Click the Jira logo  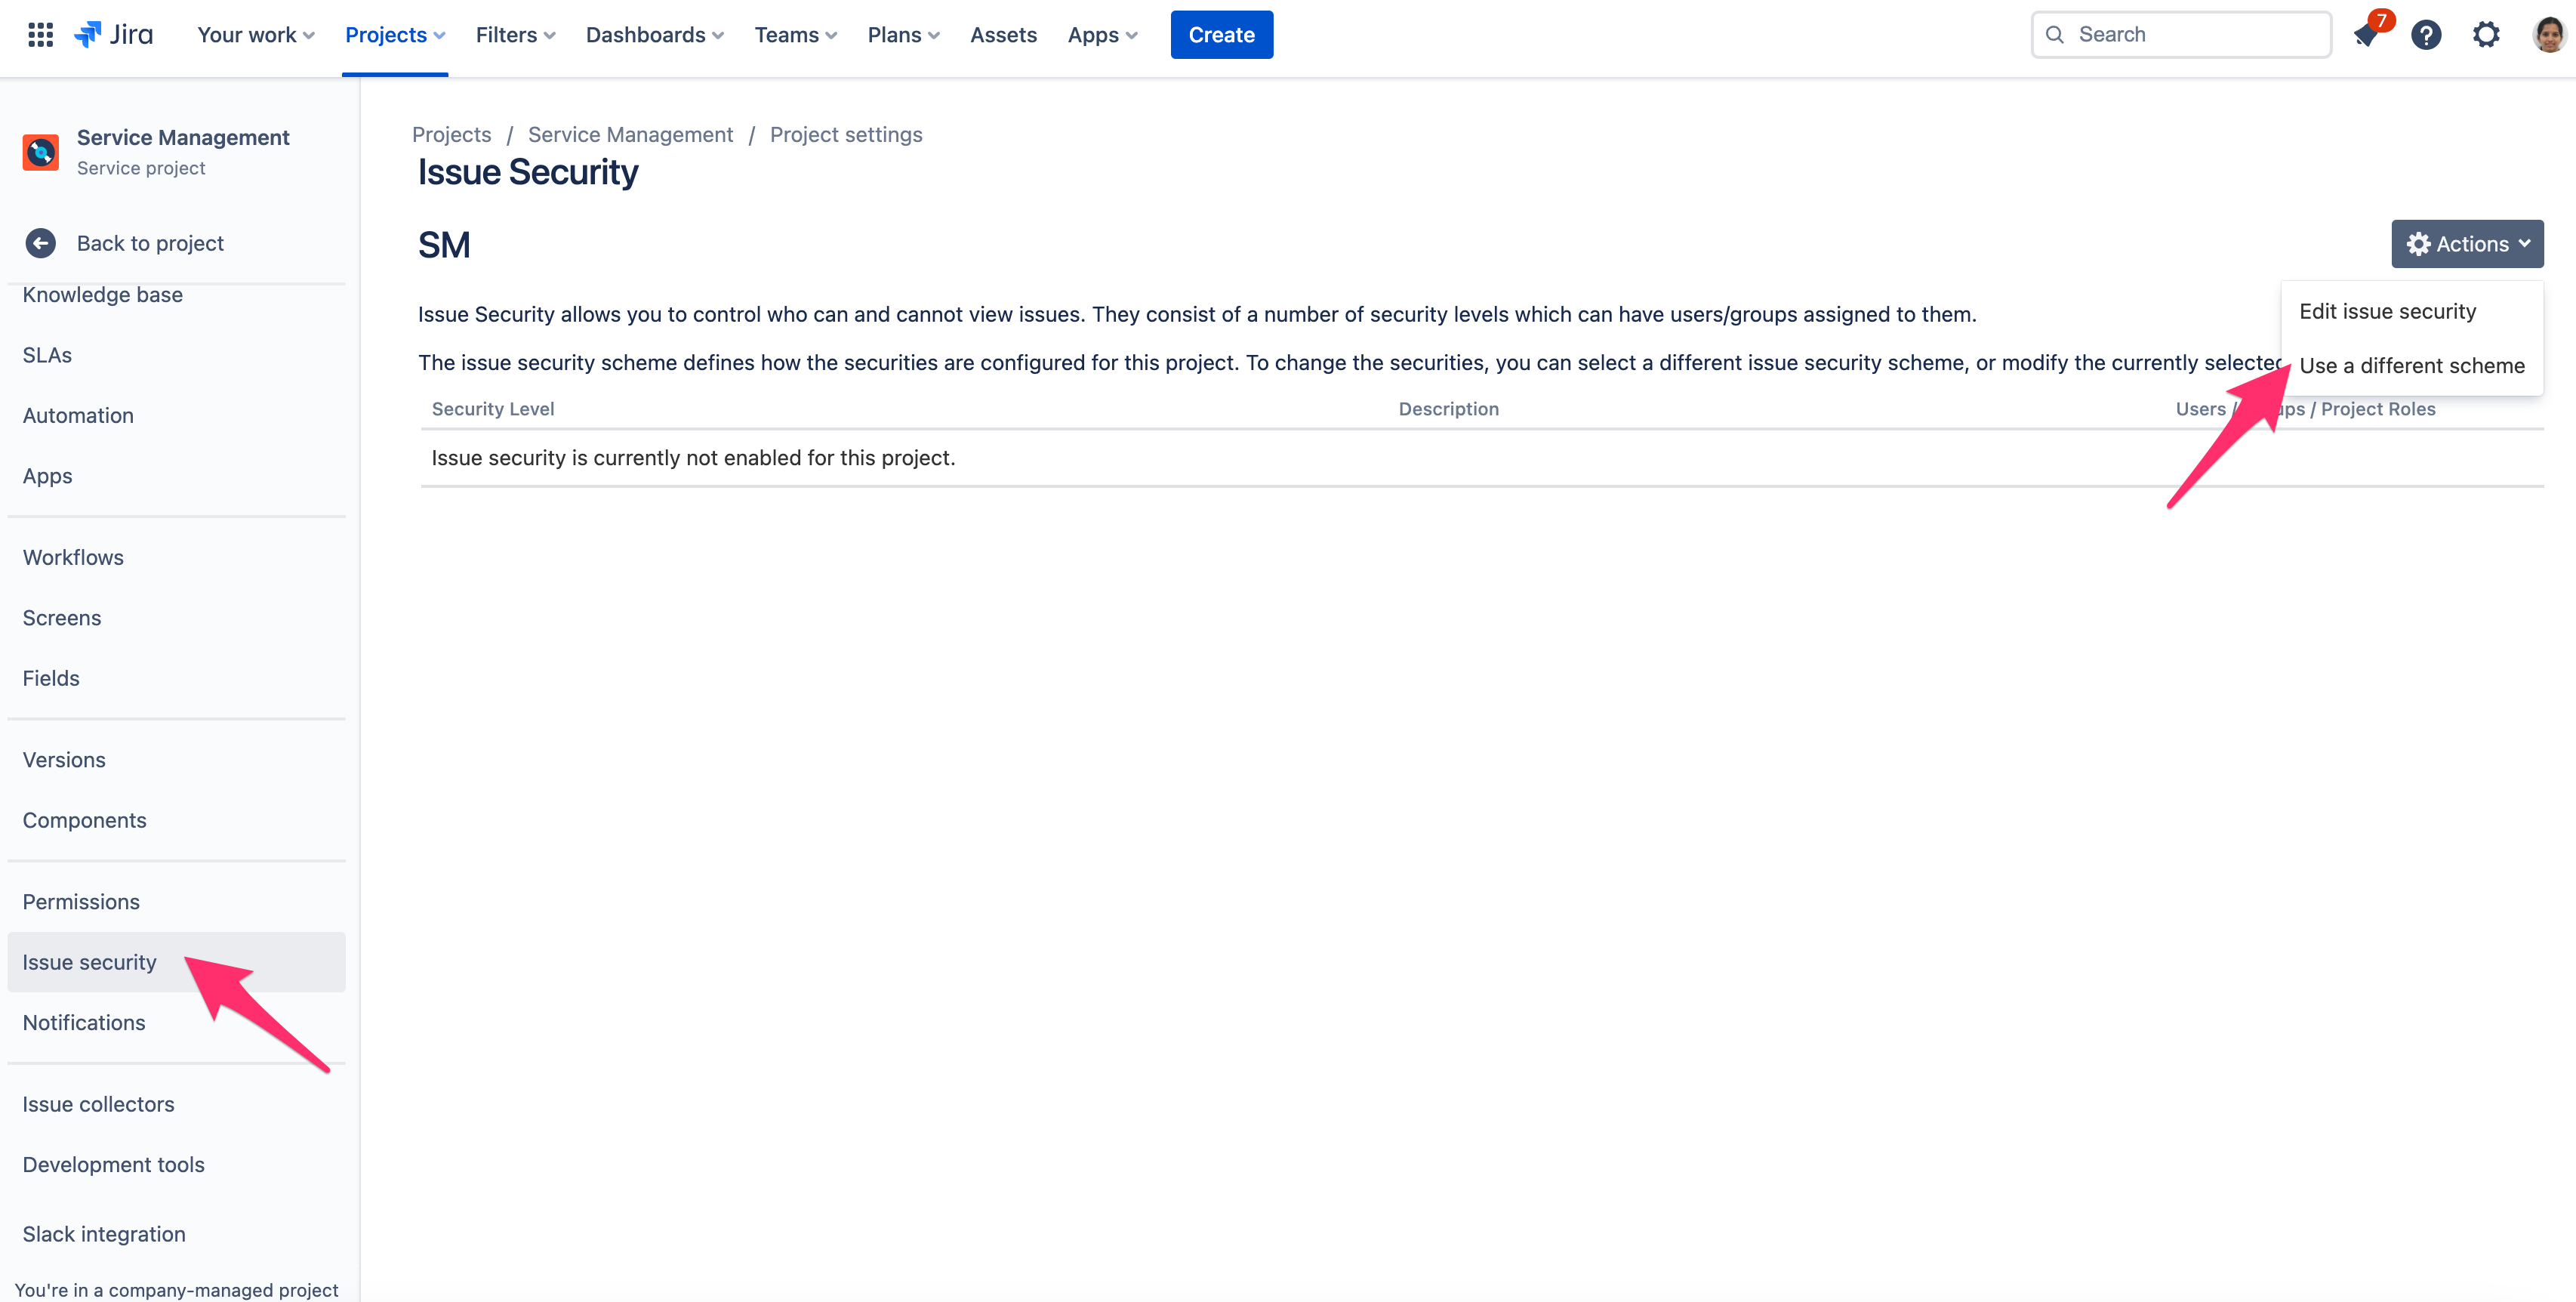click(x=114, y=35)
